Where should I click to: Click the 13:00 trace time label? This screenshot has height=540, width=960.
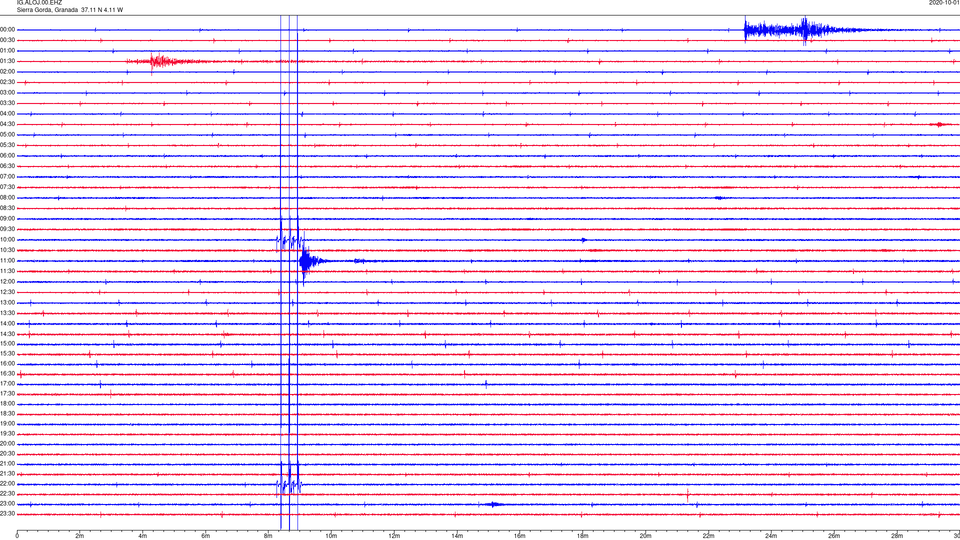[8, 302]
